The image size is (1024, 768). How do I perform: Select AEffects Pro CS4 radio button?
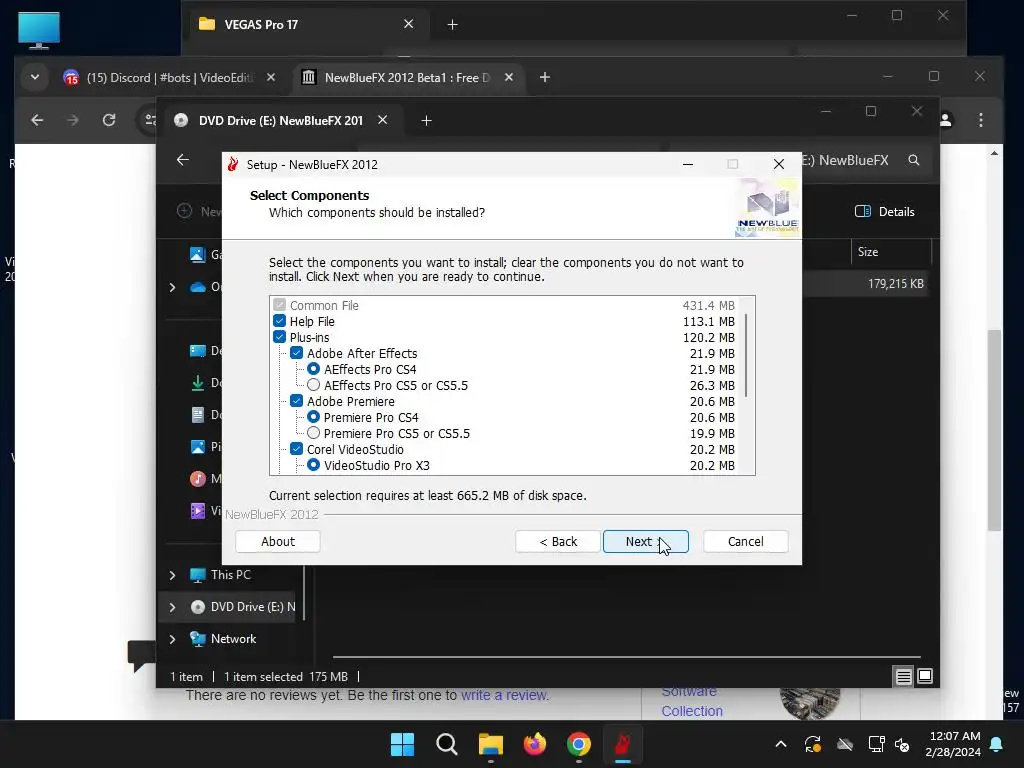coord(313,369)
